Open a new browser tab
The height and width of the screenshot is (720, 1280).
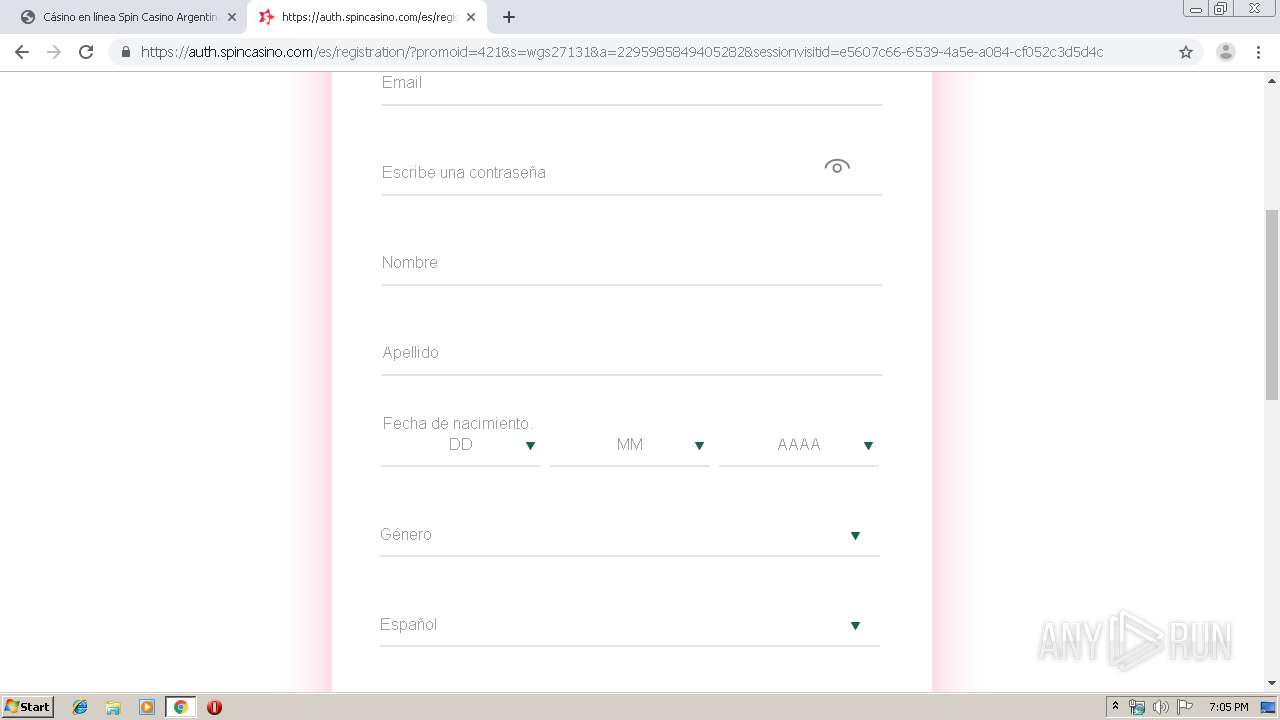[509, 17]
